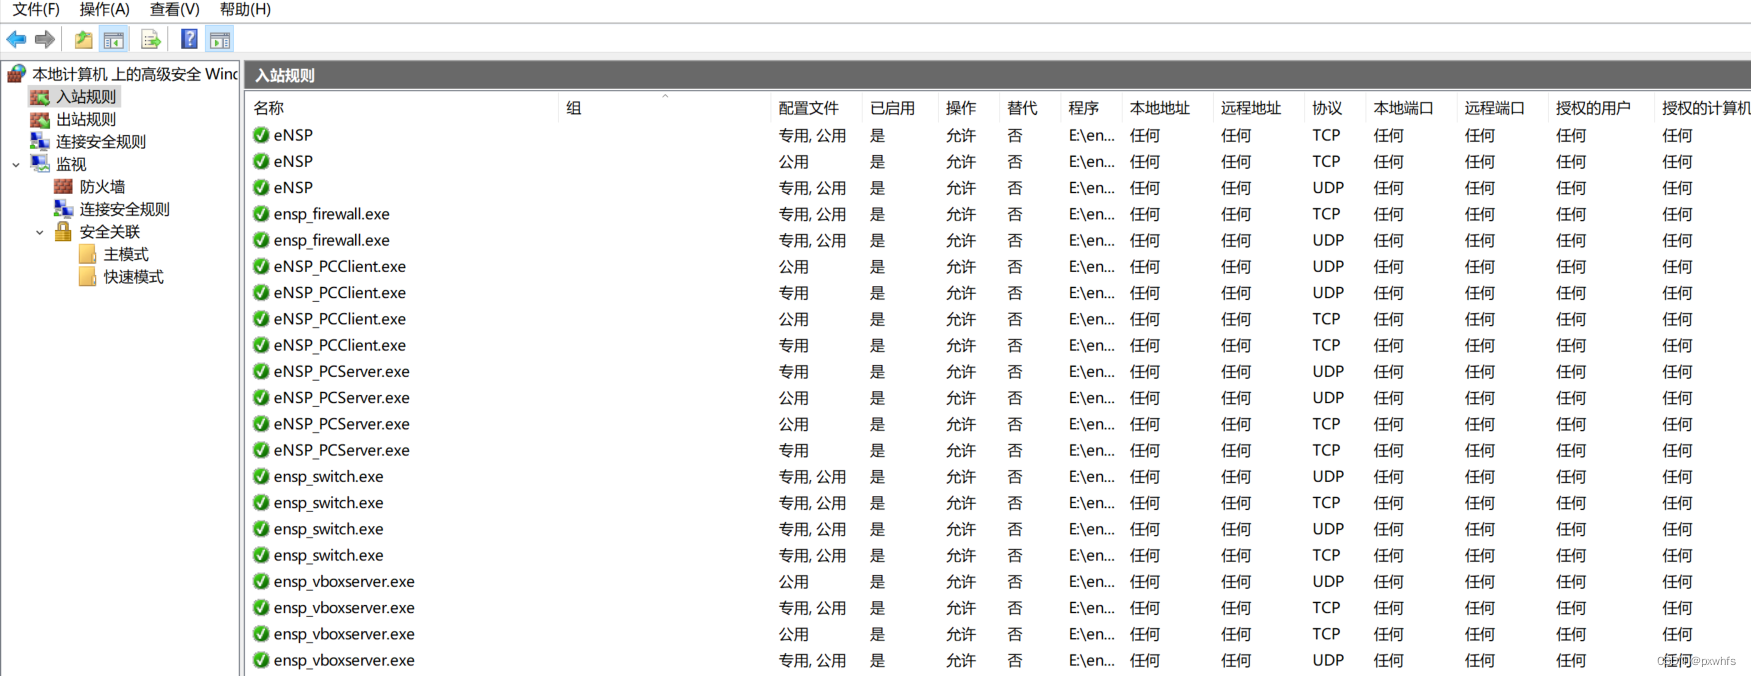Click the Forward arrow toolbar icon

(45, 40)
